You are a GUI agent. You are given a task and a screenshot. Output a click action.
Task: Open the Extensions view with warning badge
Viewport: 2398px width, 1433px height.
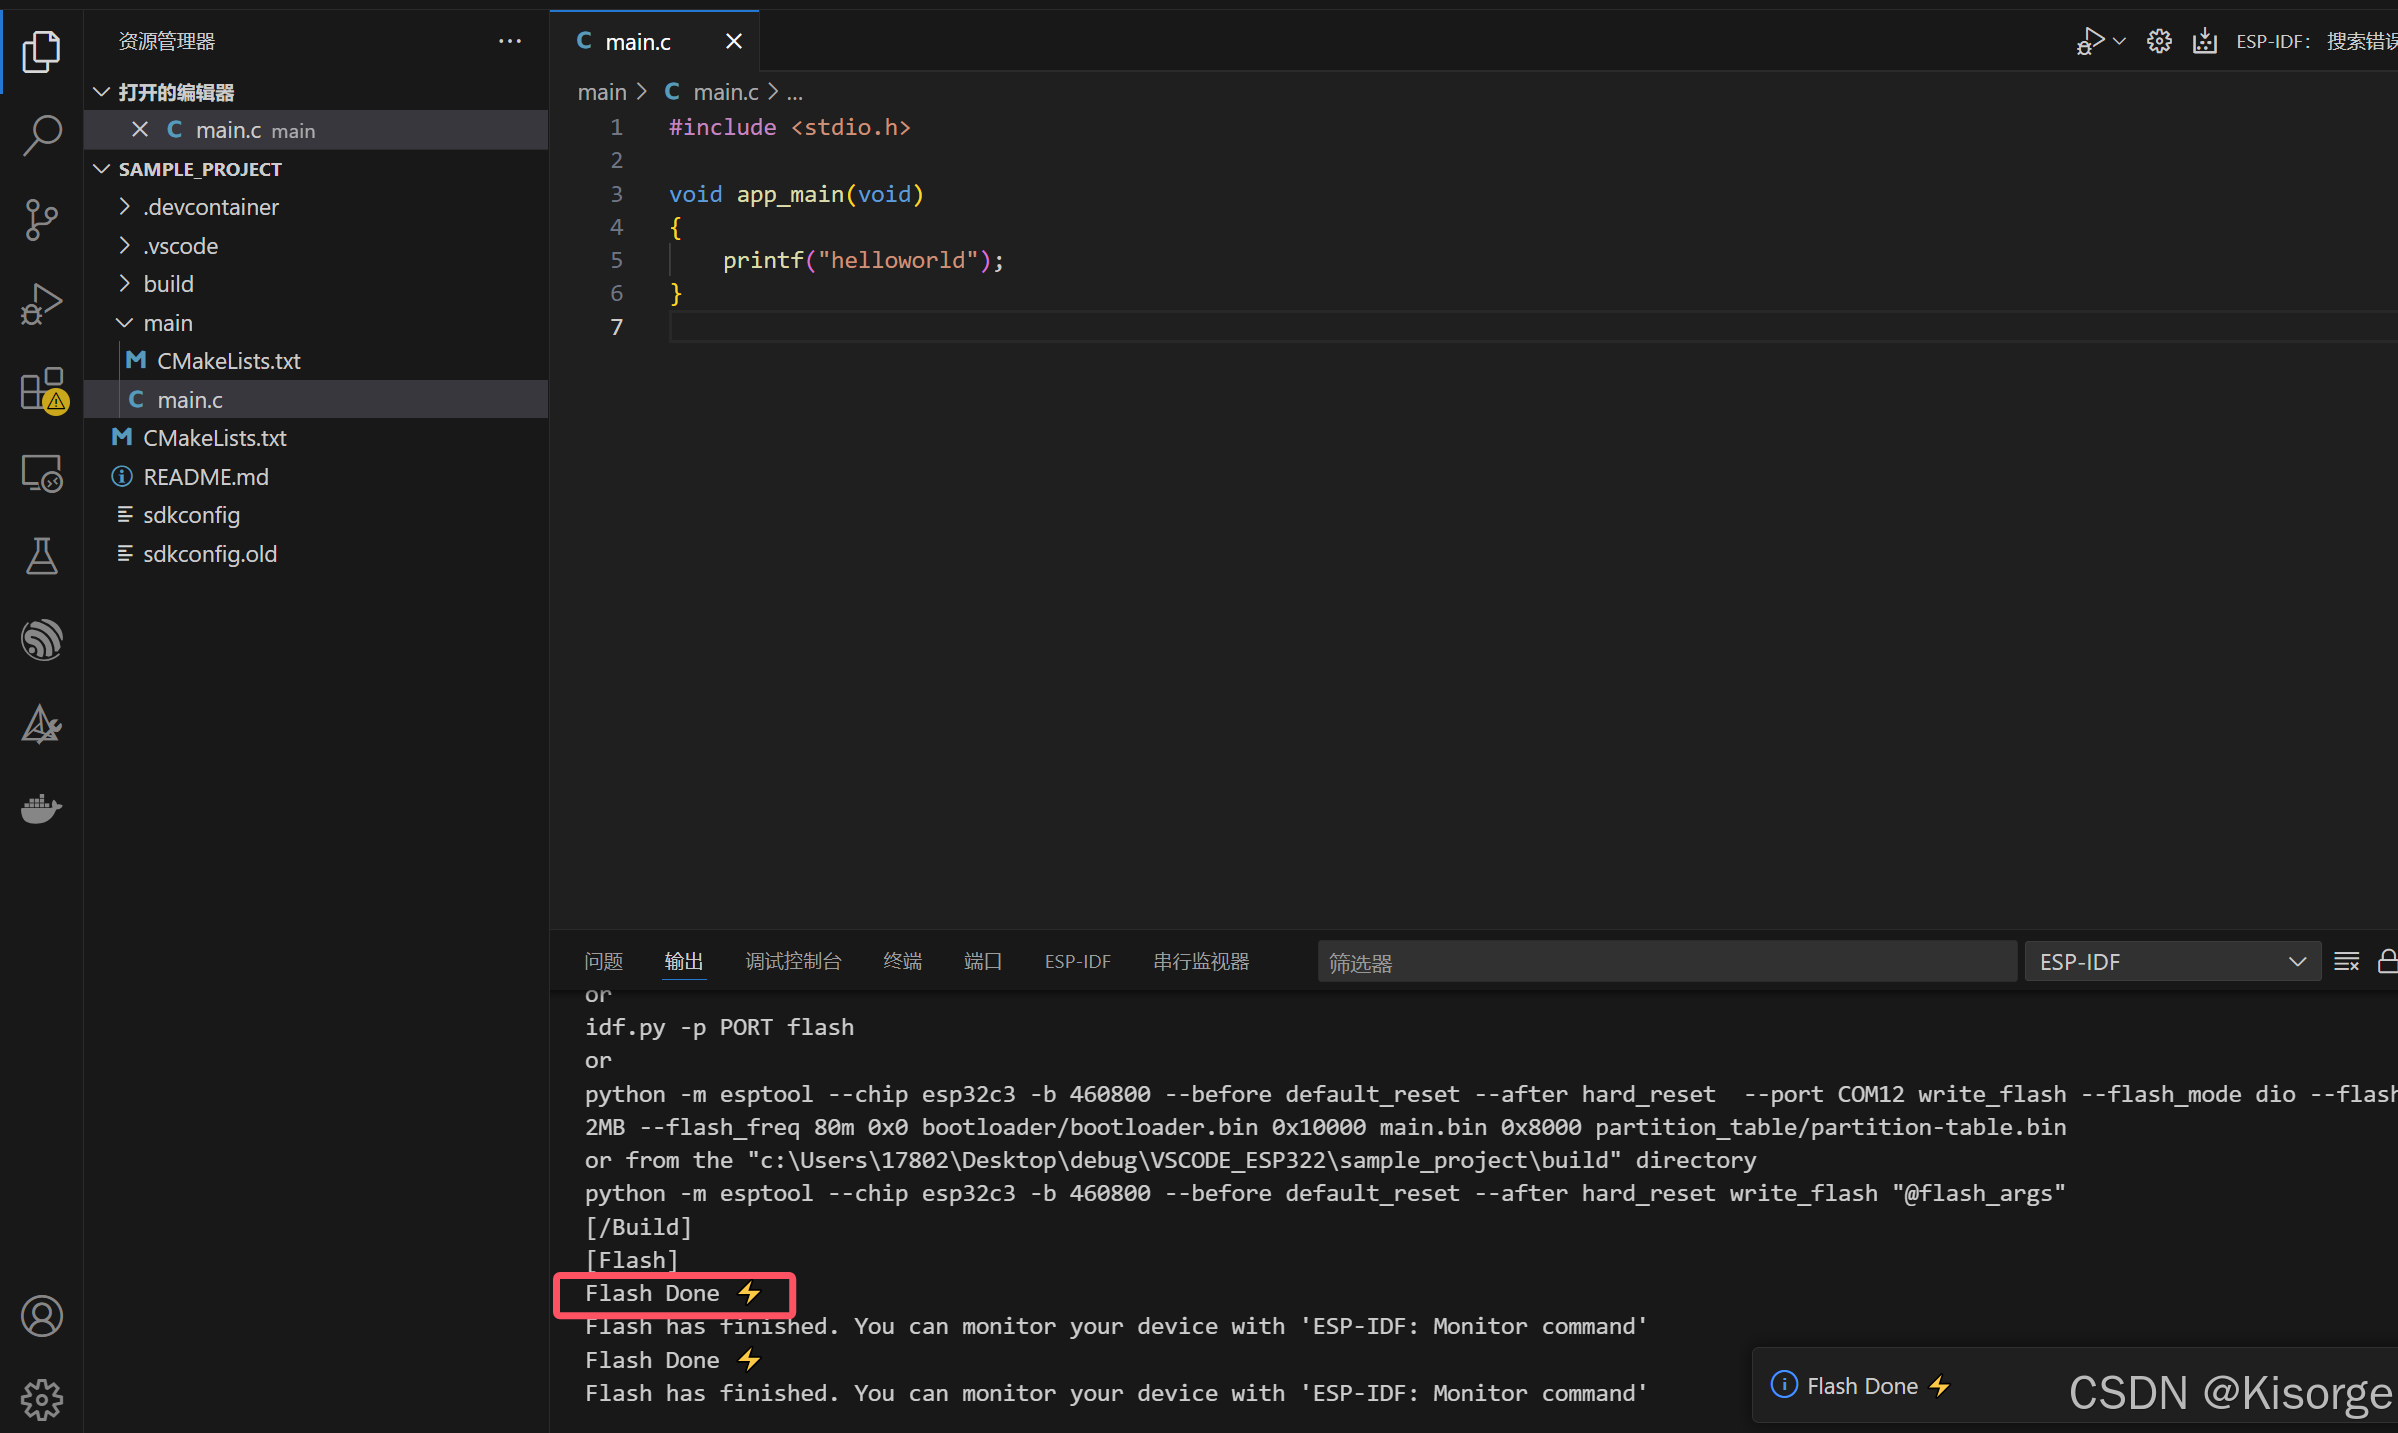43,390
